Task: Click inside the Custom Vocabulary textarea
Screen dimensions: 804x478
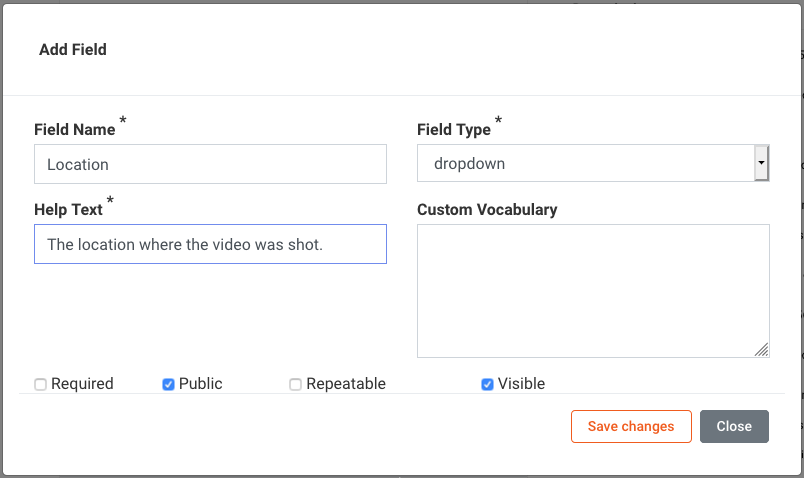Action: tap(592, 290)
